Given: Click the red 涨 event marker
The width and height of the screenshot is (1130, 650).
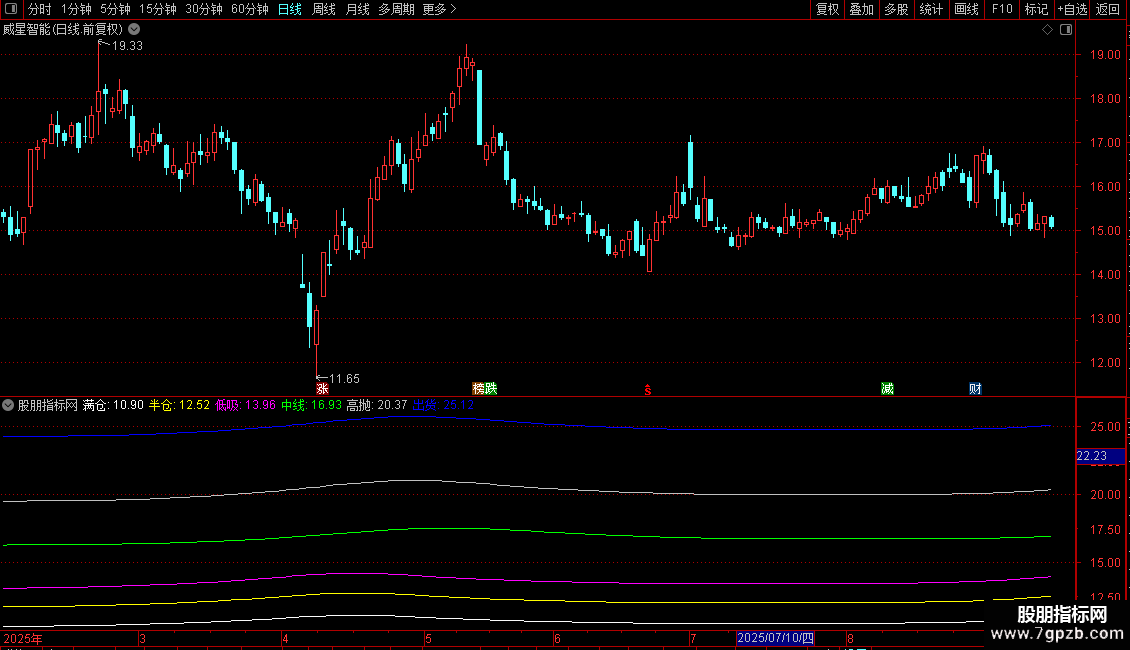Looking at the screenshot, I should coord(322,389).
